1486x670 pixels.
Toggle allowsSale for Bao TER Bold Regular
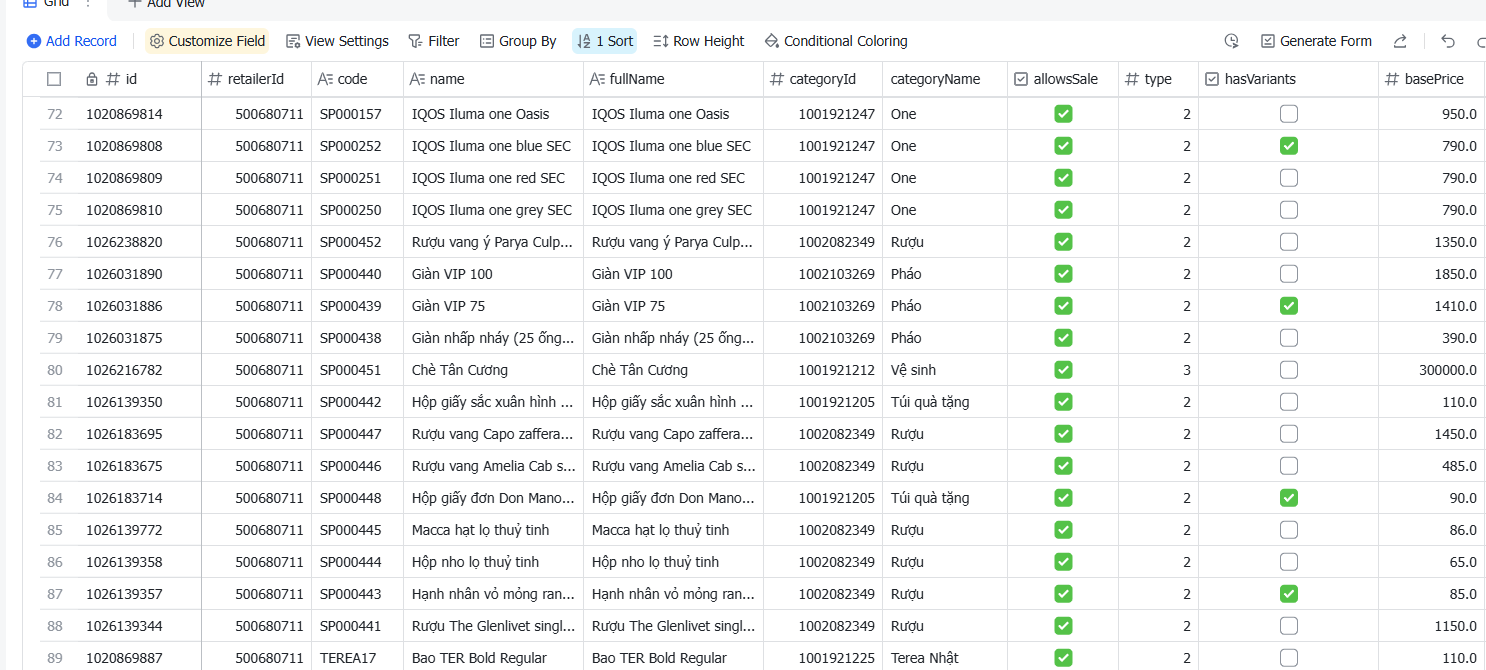click(x=1063, y=658)
